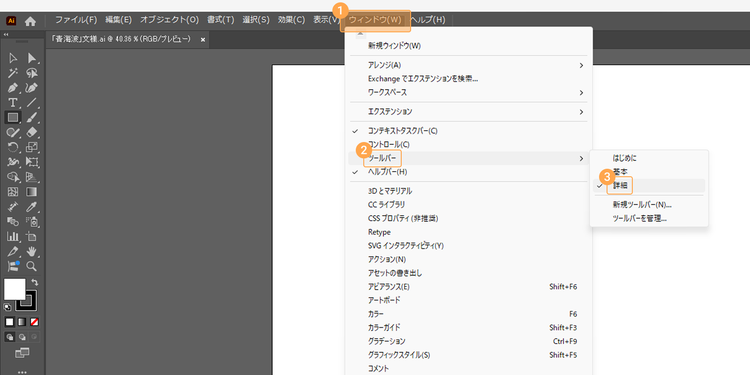
Task: Choose the Shape Builder tool
Action: coord(13,177)
